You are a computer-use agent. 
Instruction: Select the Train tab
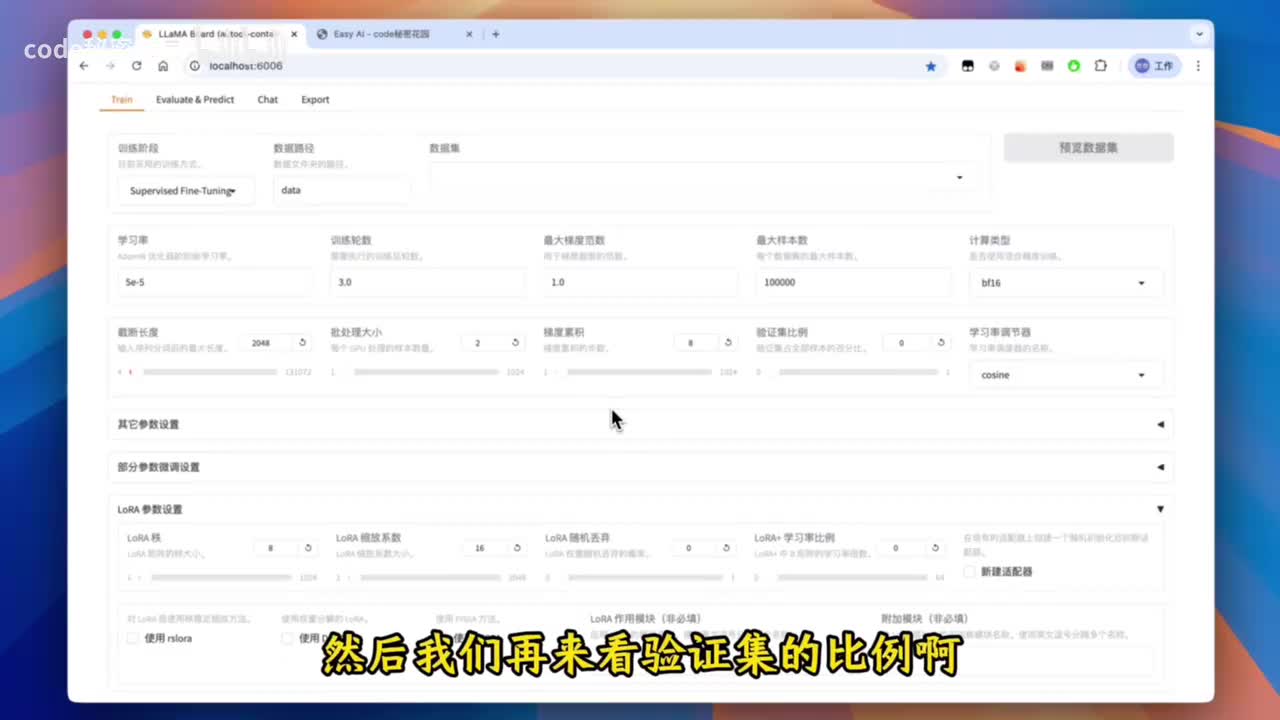122,99
